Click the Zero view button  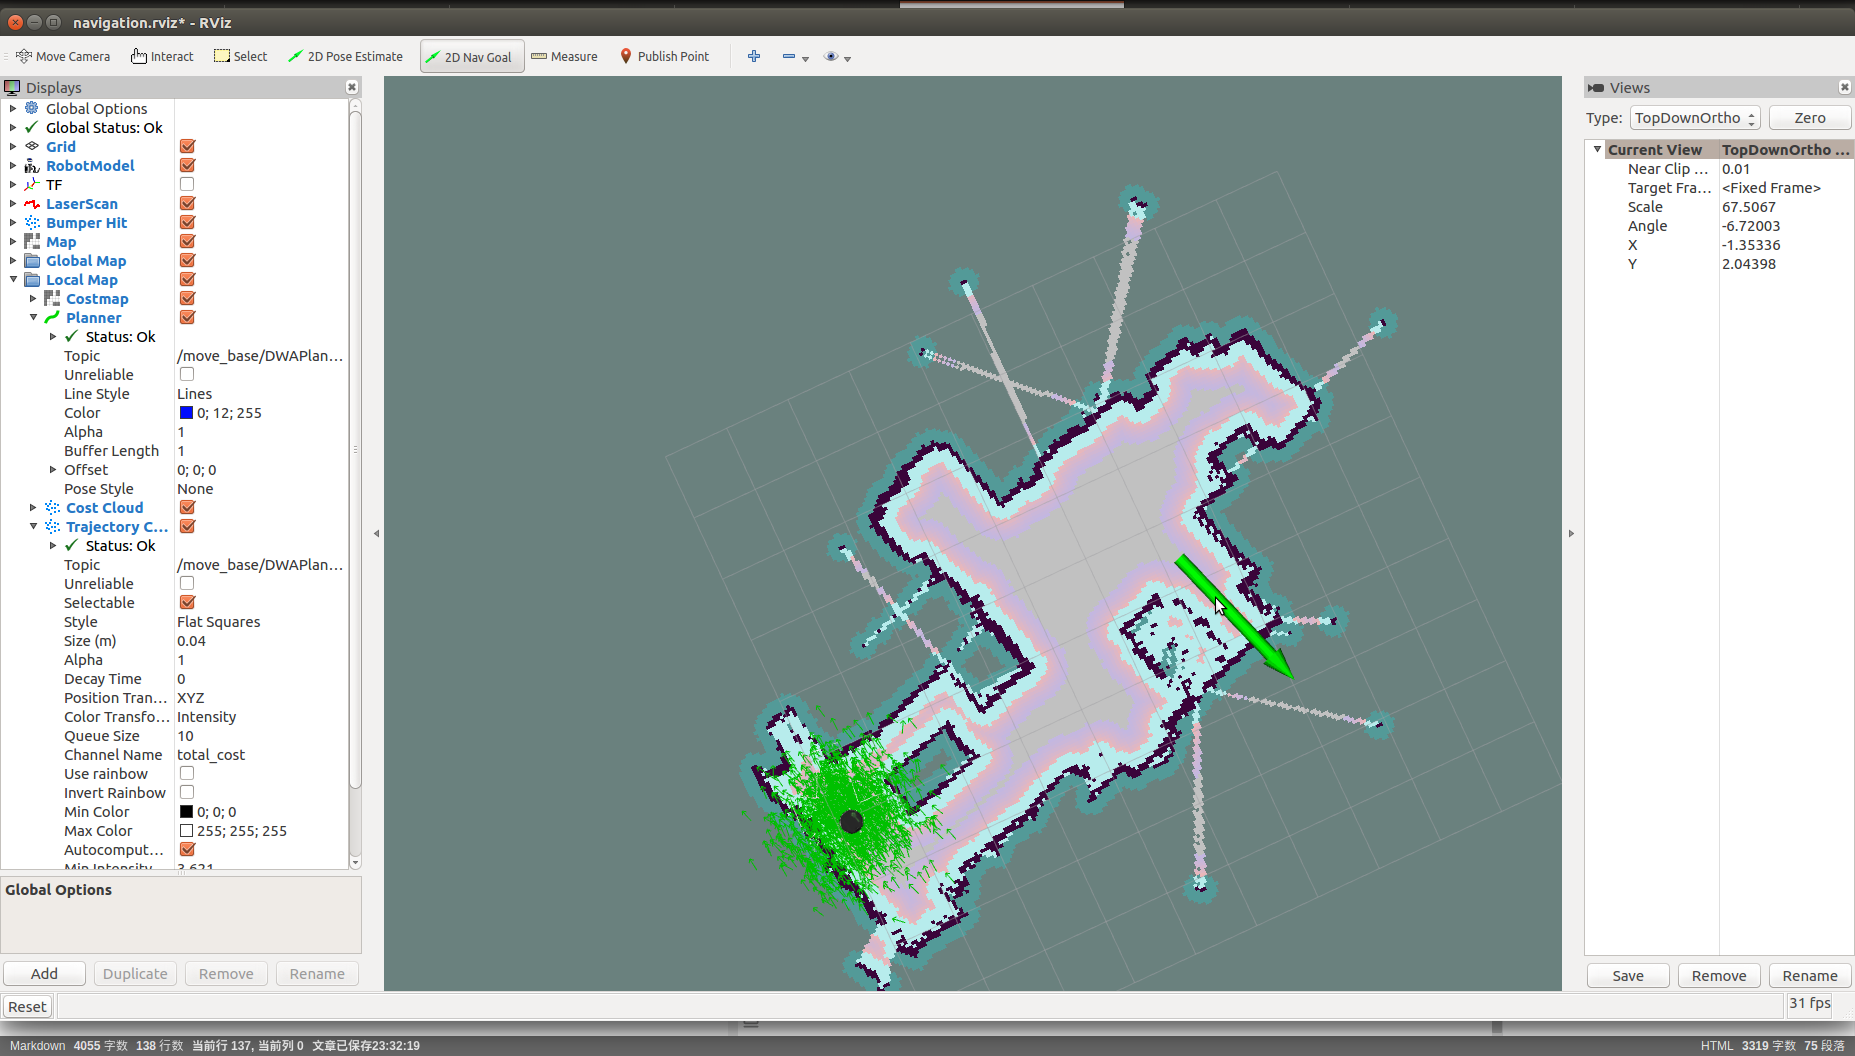coord(1810,118)
